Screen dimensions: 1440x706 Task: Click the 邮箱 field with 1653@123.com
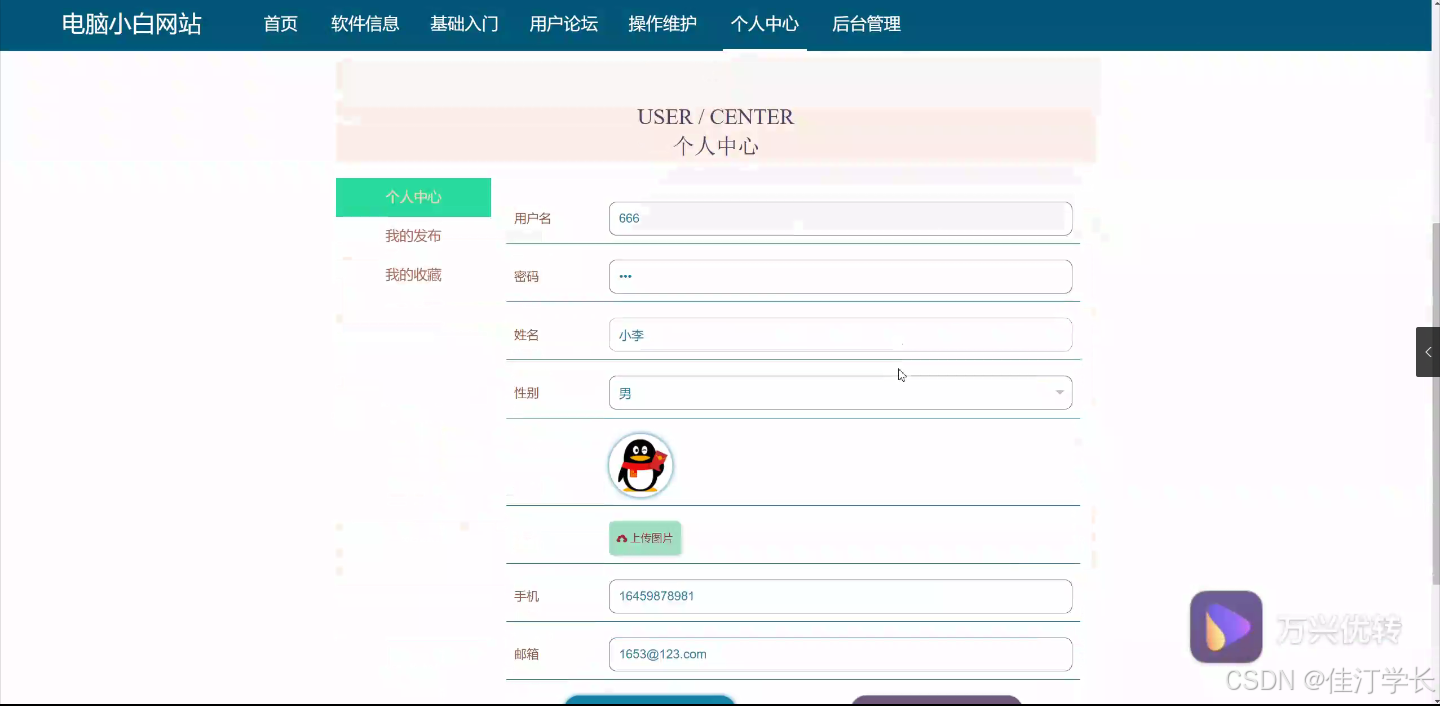840,654
